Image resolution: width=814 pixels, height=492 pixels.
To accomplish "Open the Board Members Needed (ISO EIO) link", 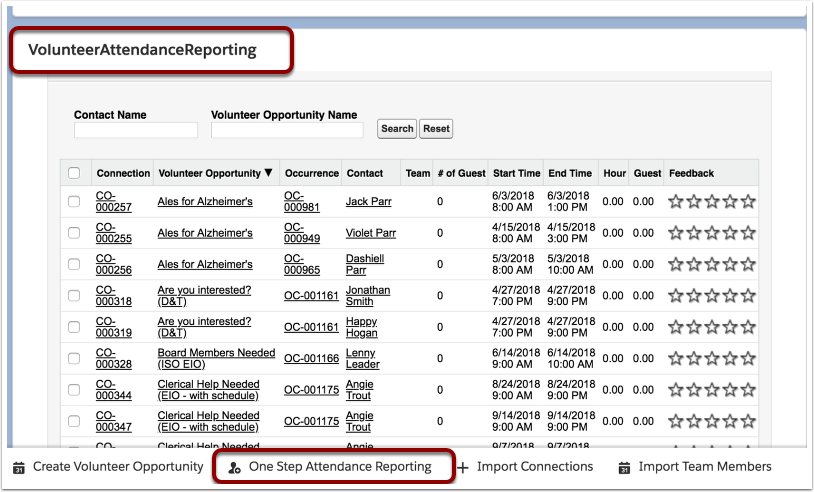I will [216, 359].
